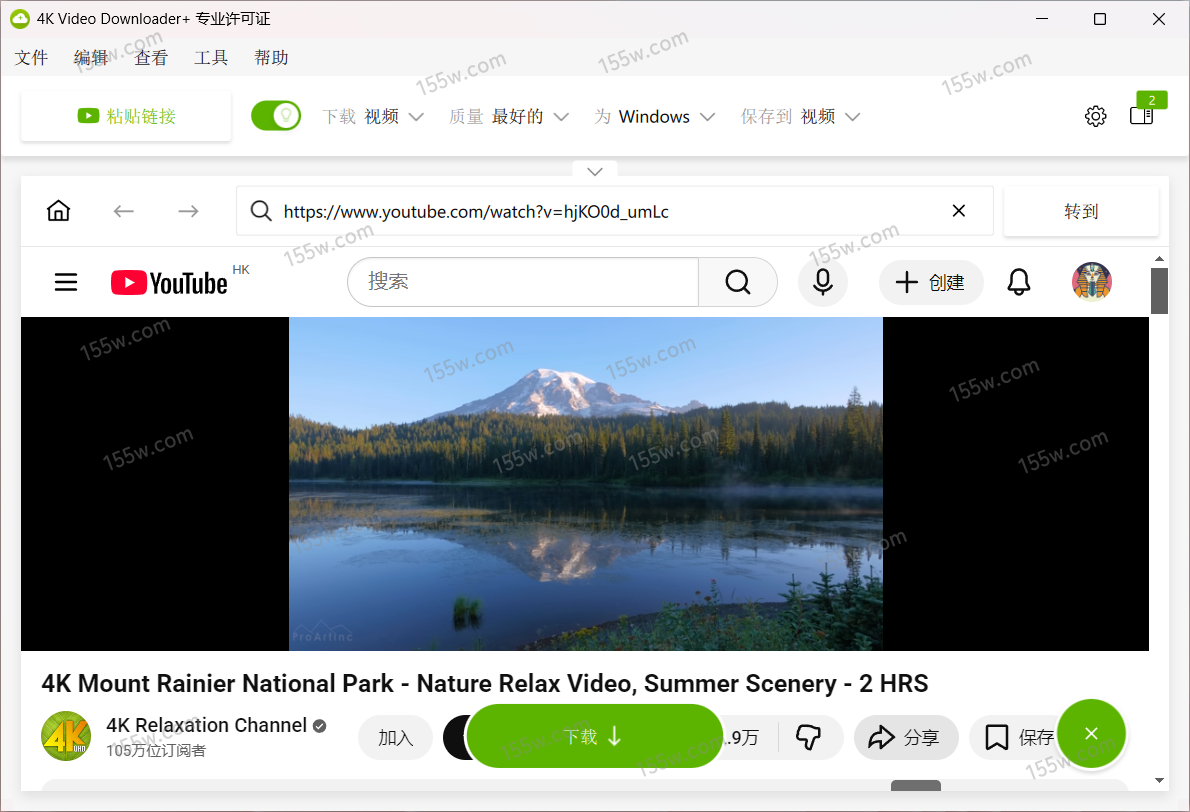Click the YouTube account avatar
This screenshot has height=812, width=1190.
coord(1091,283)
